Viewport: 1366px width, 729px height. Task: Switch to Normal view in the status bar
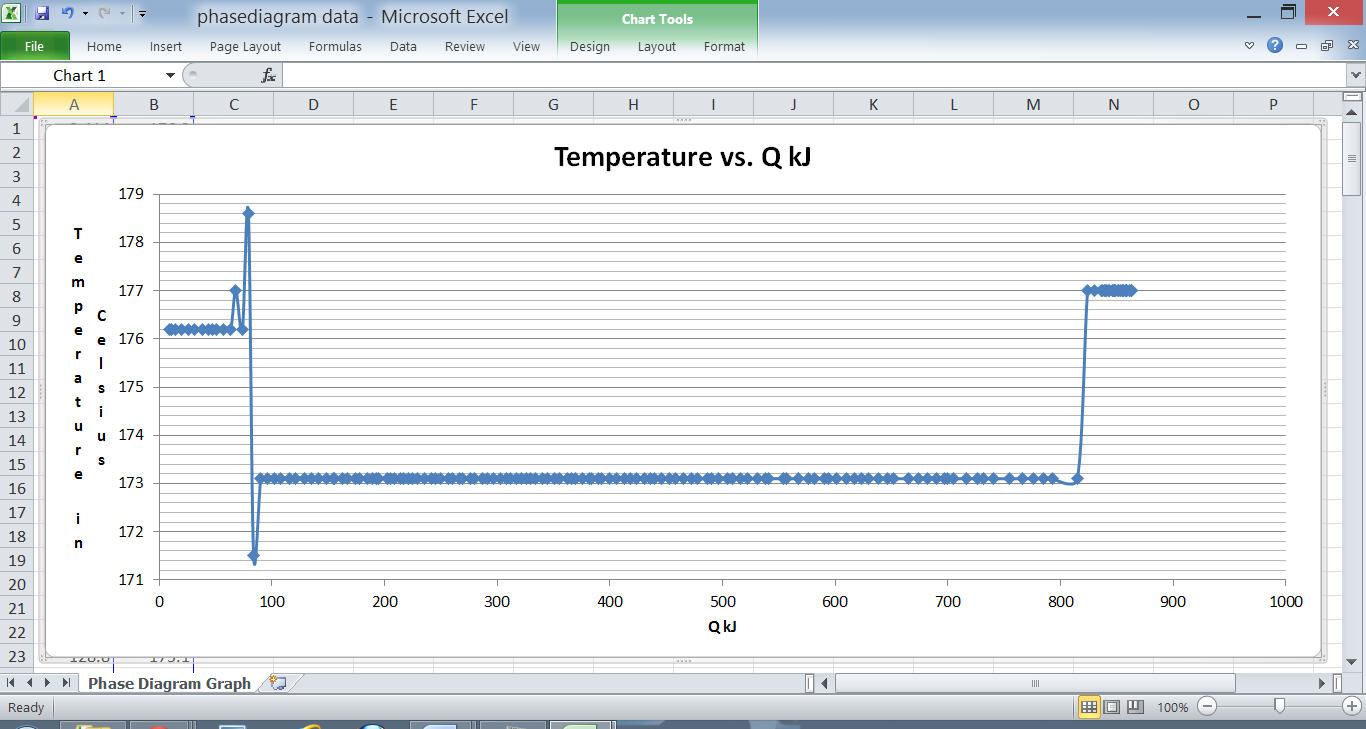pos(1089,707)
